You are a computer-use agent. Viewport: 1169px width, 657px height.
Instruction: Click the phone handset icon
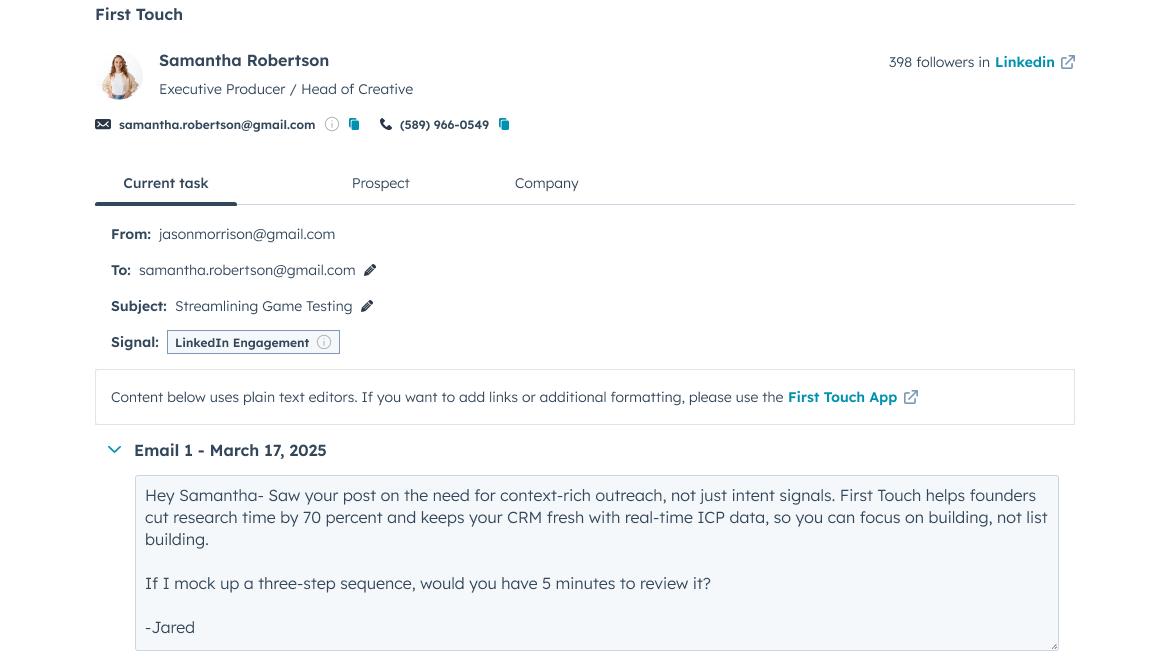tap(385, 124)
